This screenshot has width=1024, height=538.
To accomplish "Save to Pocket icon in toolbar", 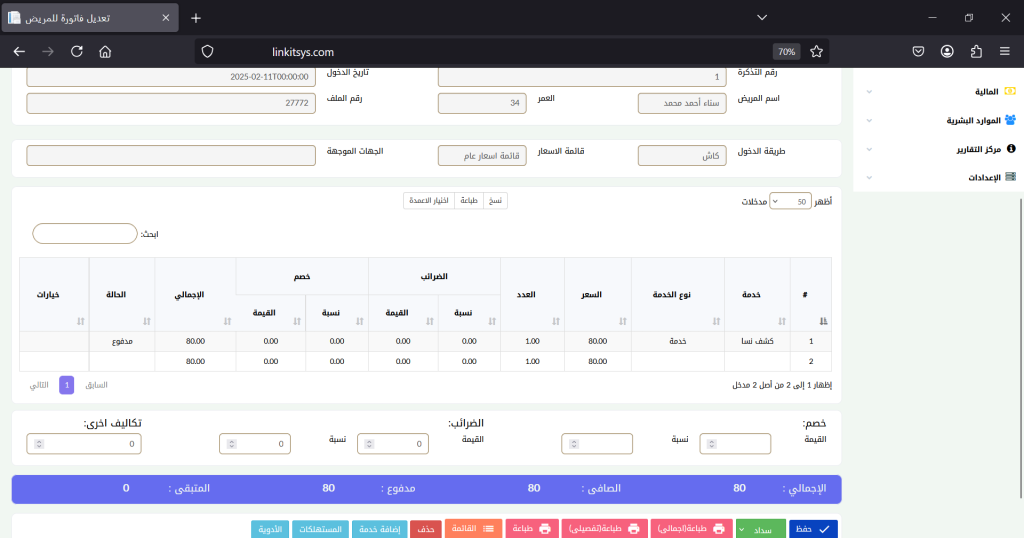I will click(x=918, y=51).
